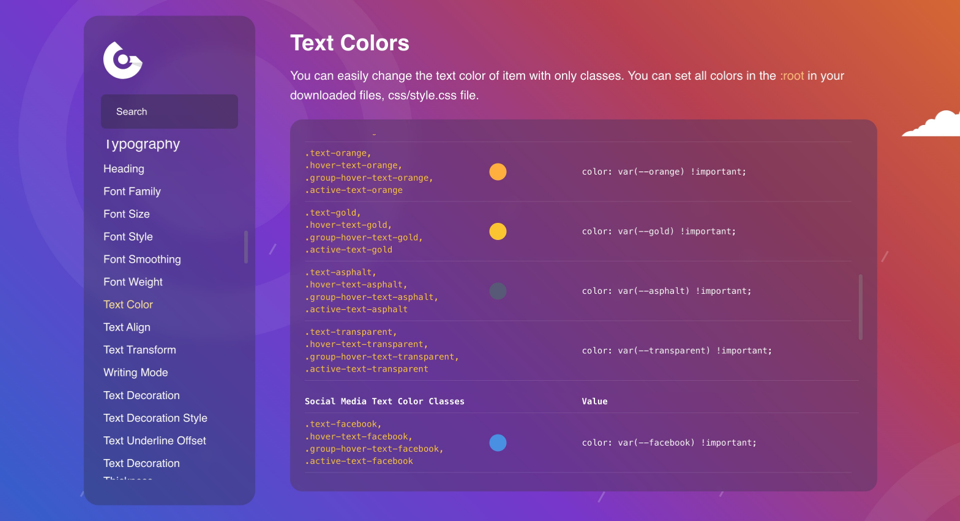The height and width of the screenshot is (521, 960).
Task: Open Writing Mode from the sidebar
Action: pyautogui.click(x=136, y=373)
